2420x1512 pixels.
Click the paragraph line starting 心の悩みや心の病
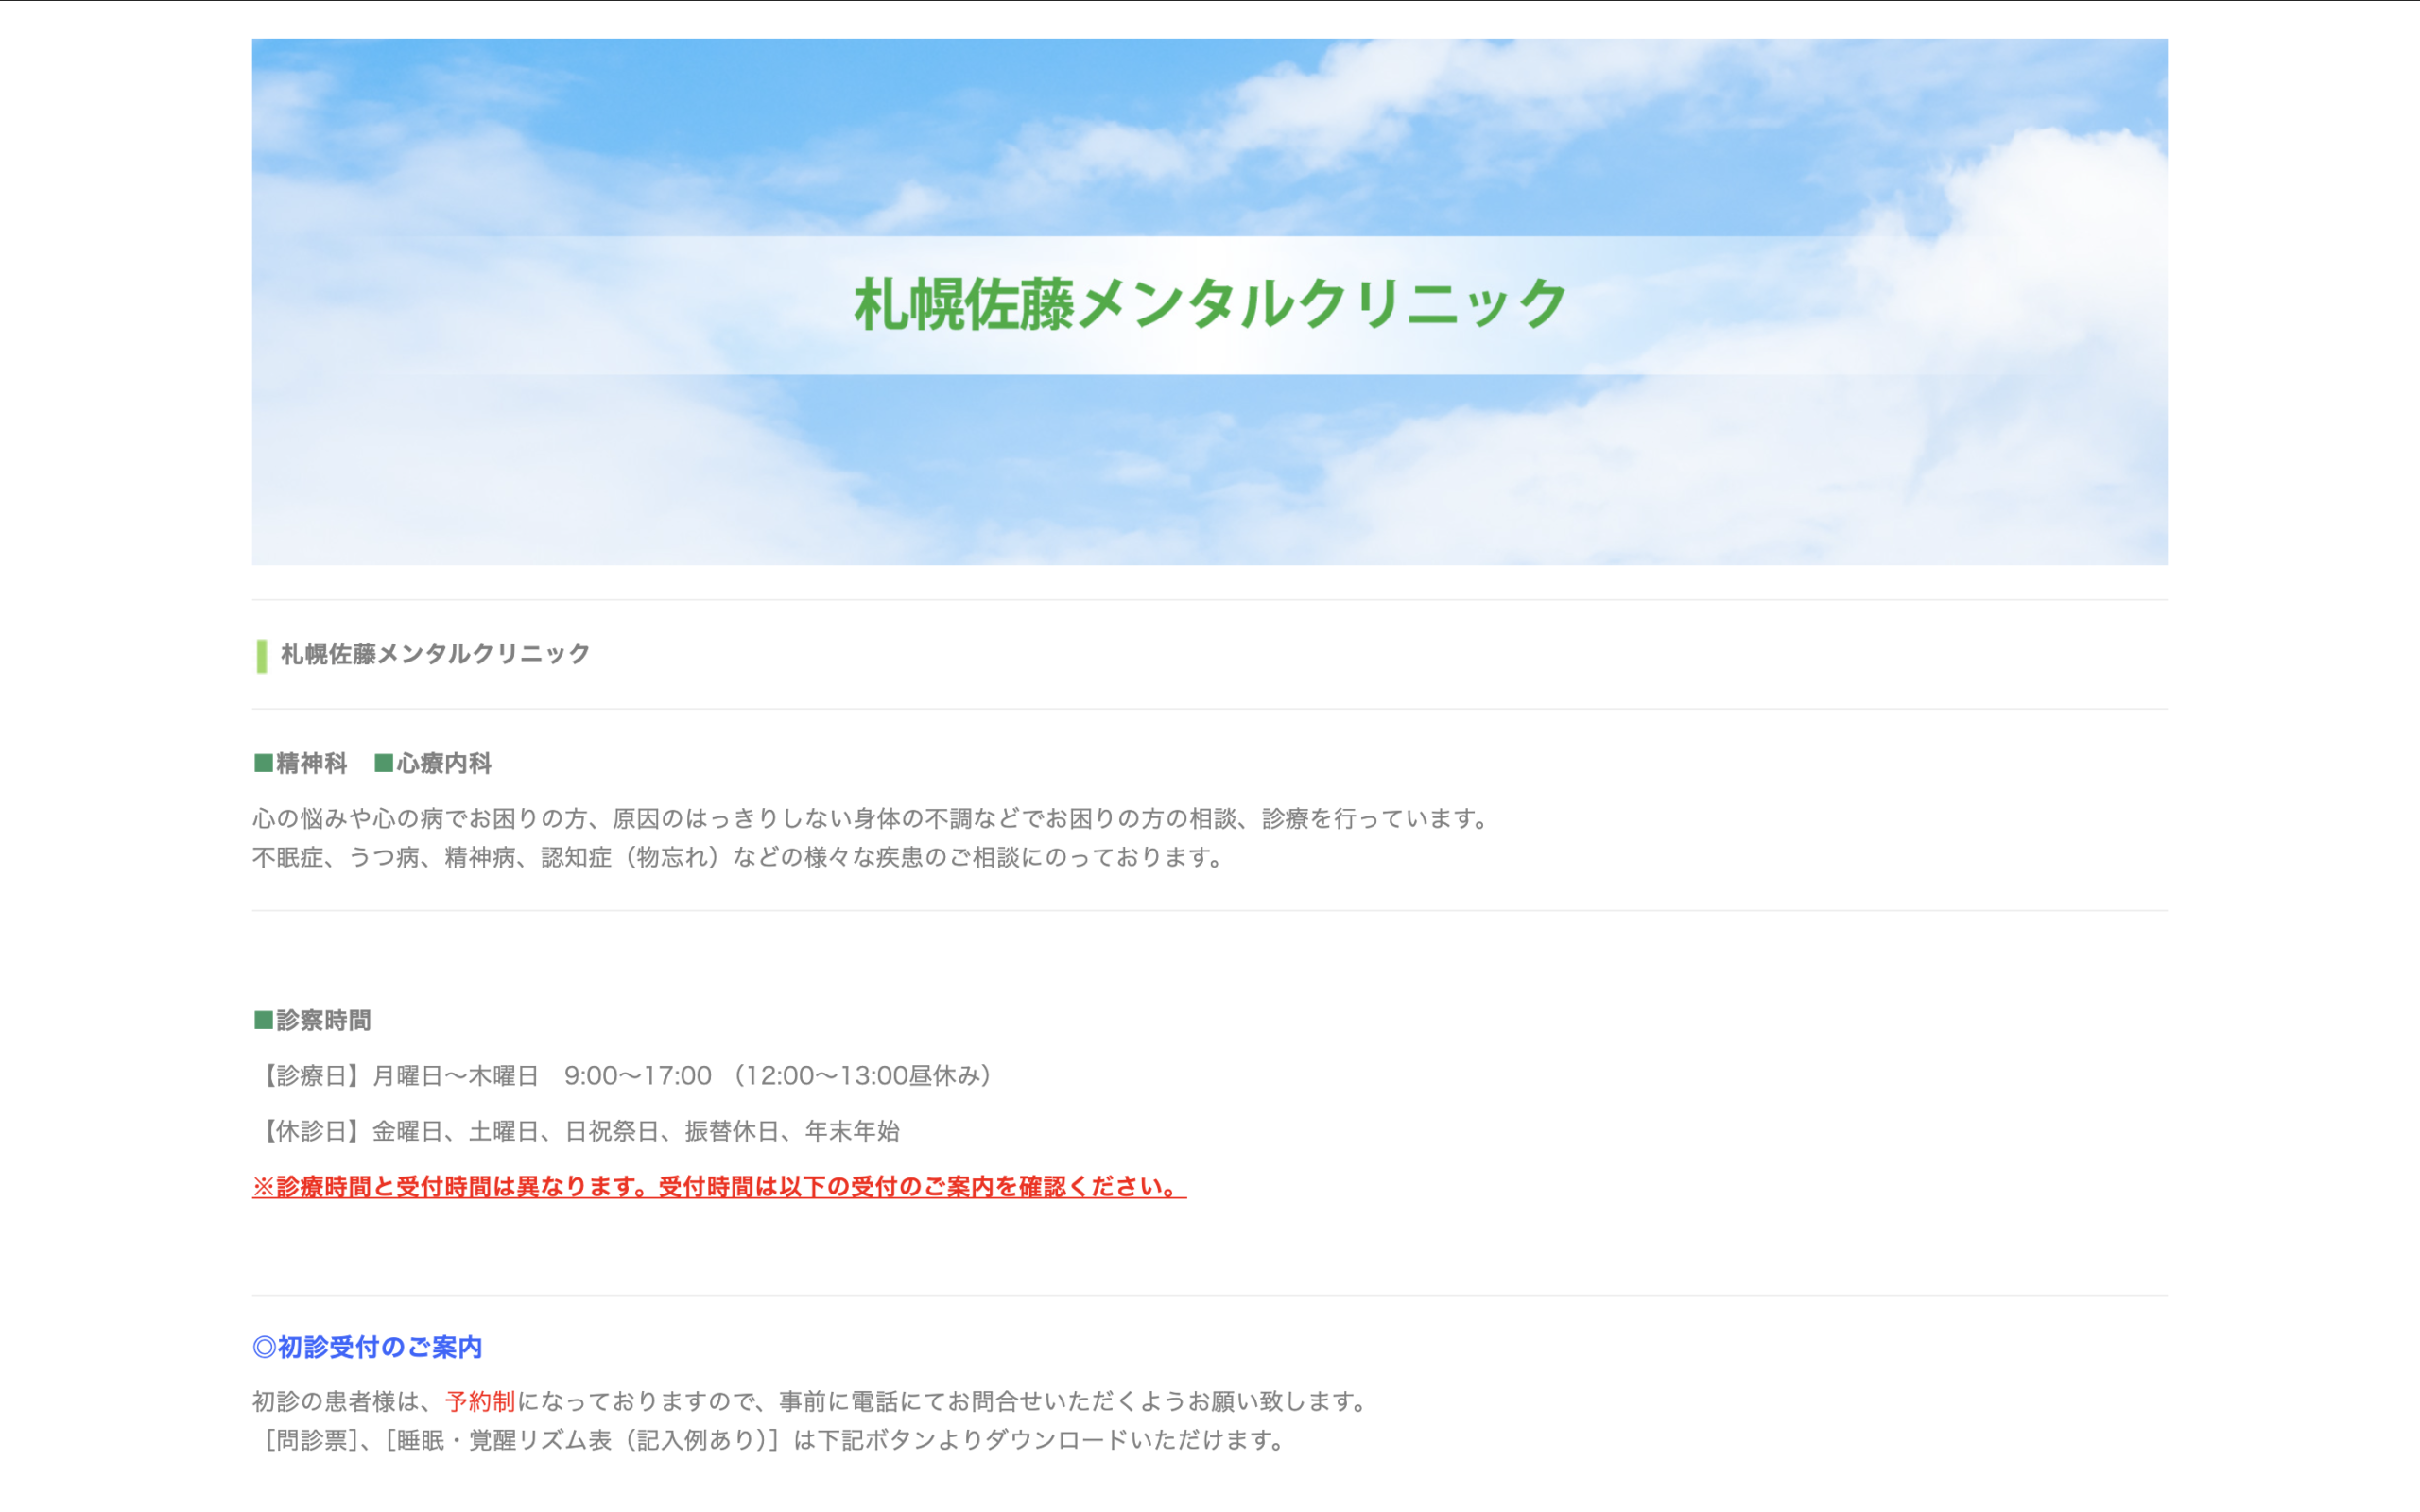click(870, 819)
